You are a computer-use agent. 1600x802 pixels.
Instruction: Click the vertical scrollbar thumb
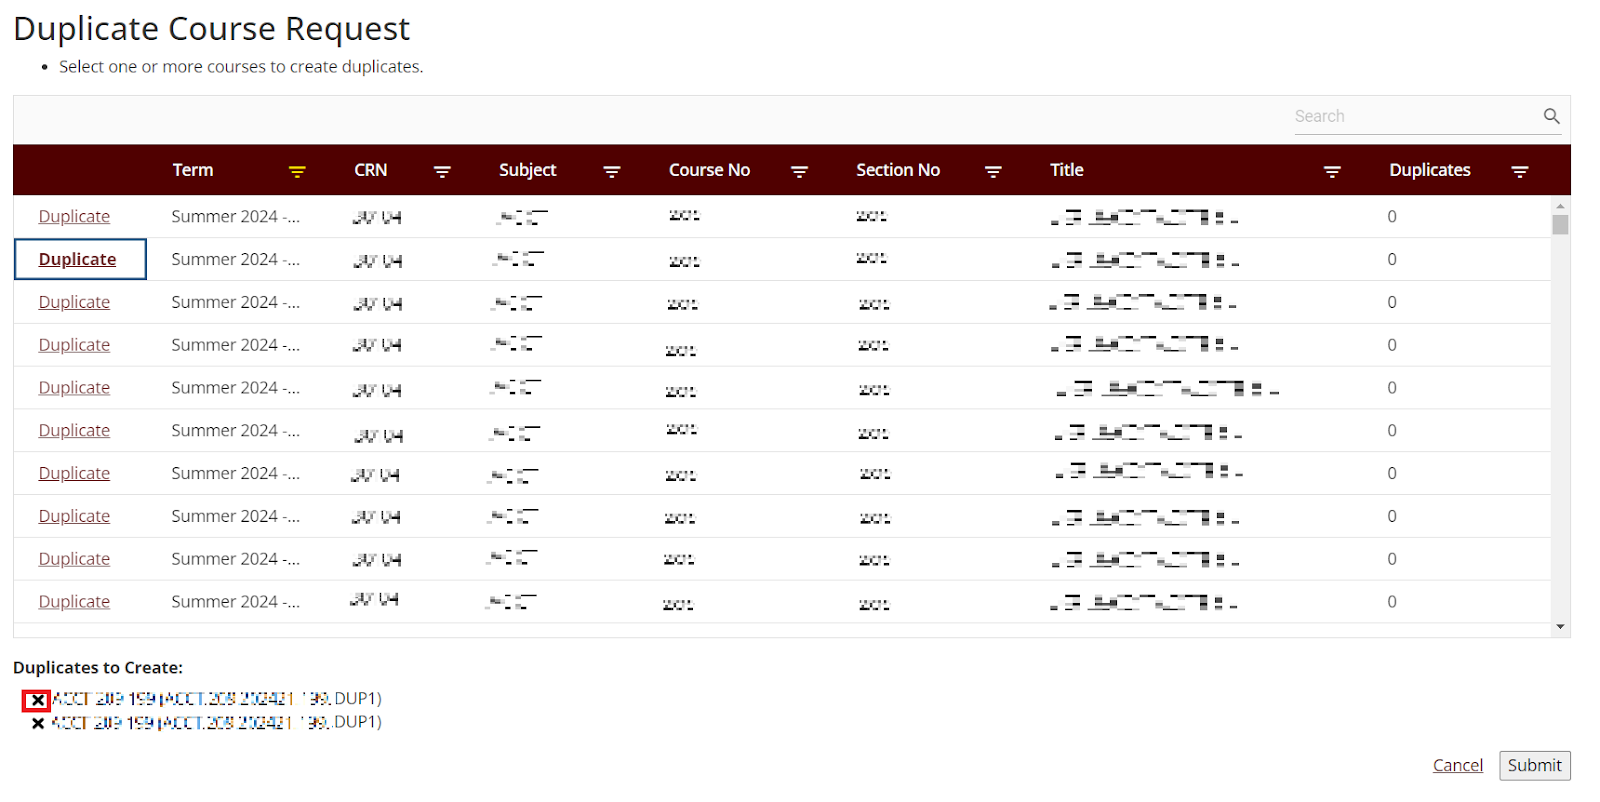tap(1560, 225)
